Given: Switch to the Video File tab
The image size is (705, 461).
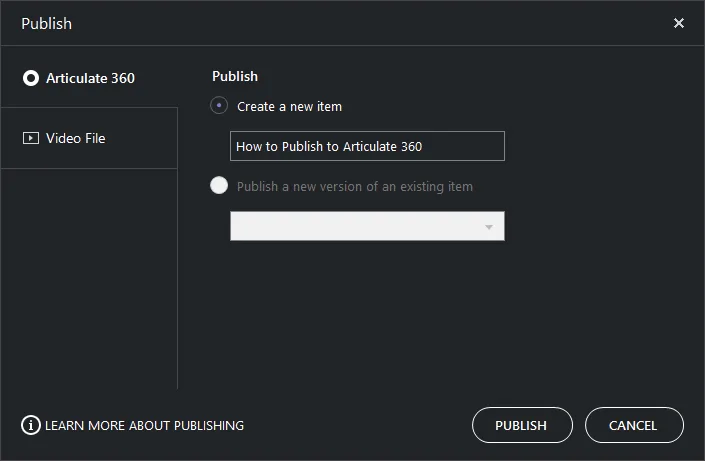Looking at the screenshot, I should (x=89, y=138).
